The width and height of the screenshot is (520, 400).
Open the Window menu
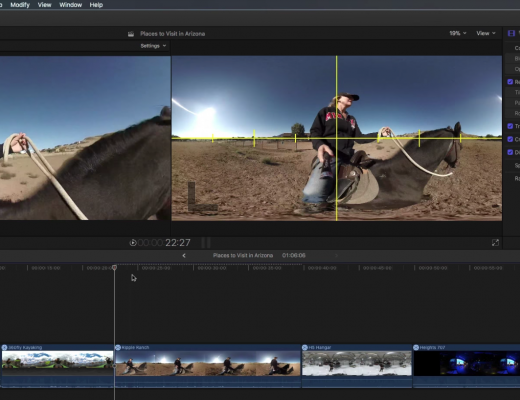pyautogui.click(x=71, y=5)
